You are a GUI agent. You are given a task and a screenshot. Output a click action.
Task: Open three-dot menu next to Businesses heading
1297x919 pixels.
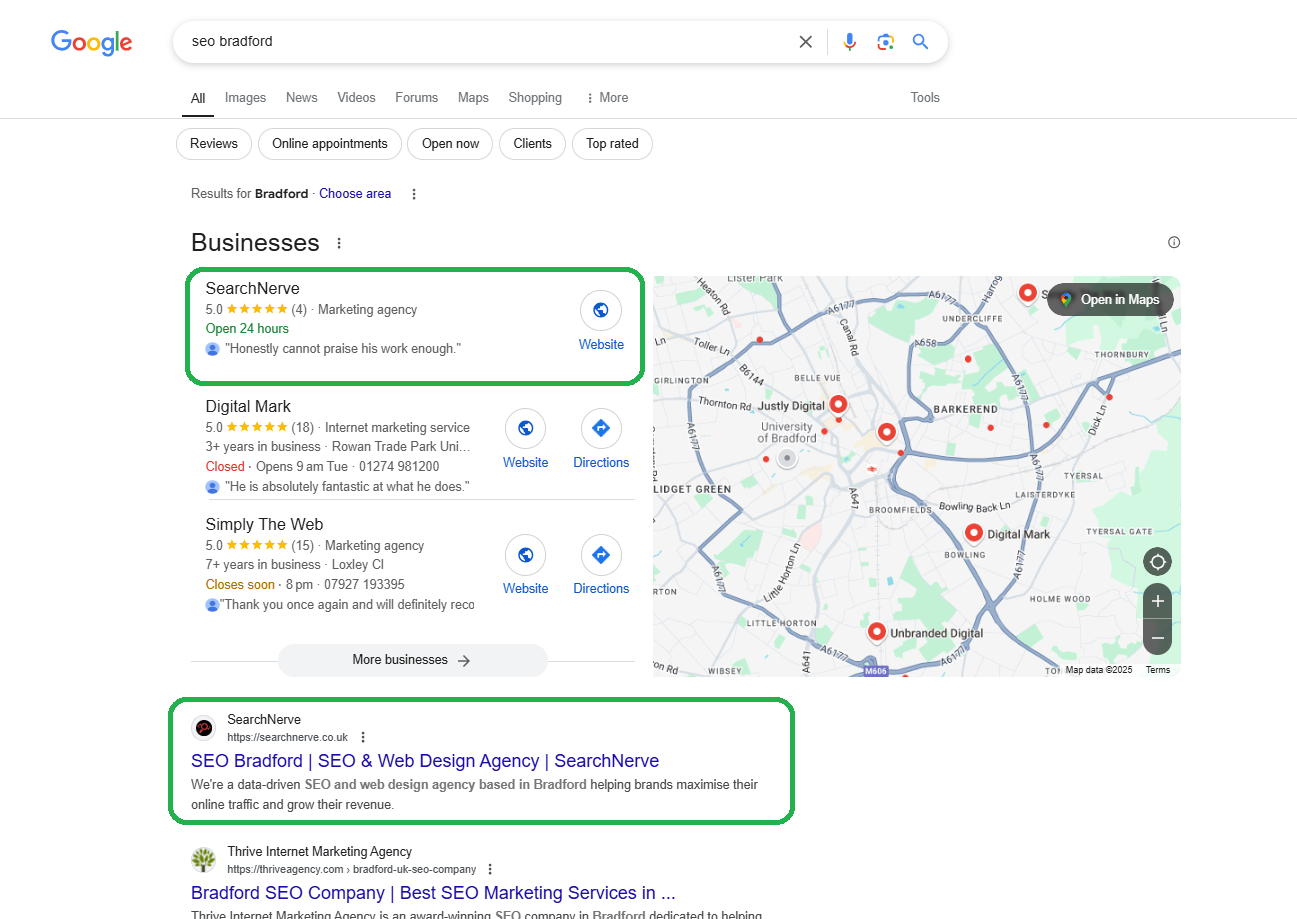click(339, 243)
